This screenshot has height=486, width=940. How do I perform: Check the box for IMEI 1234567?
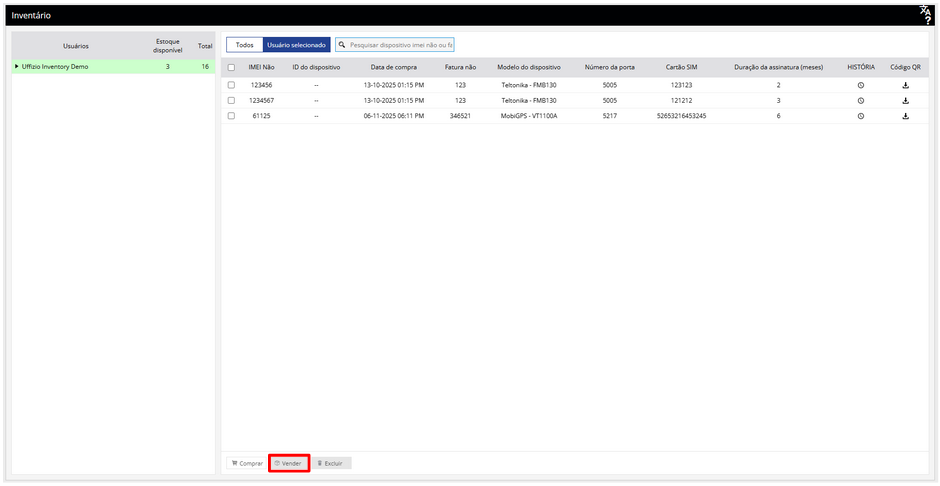[x=232, y=101]
